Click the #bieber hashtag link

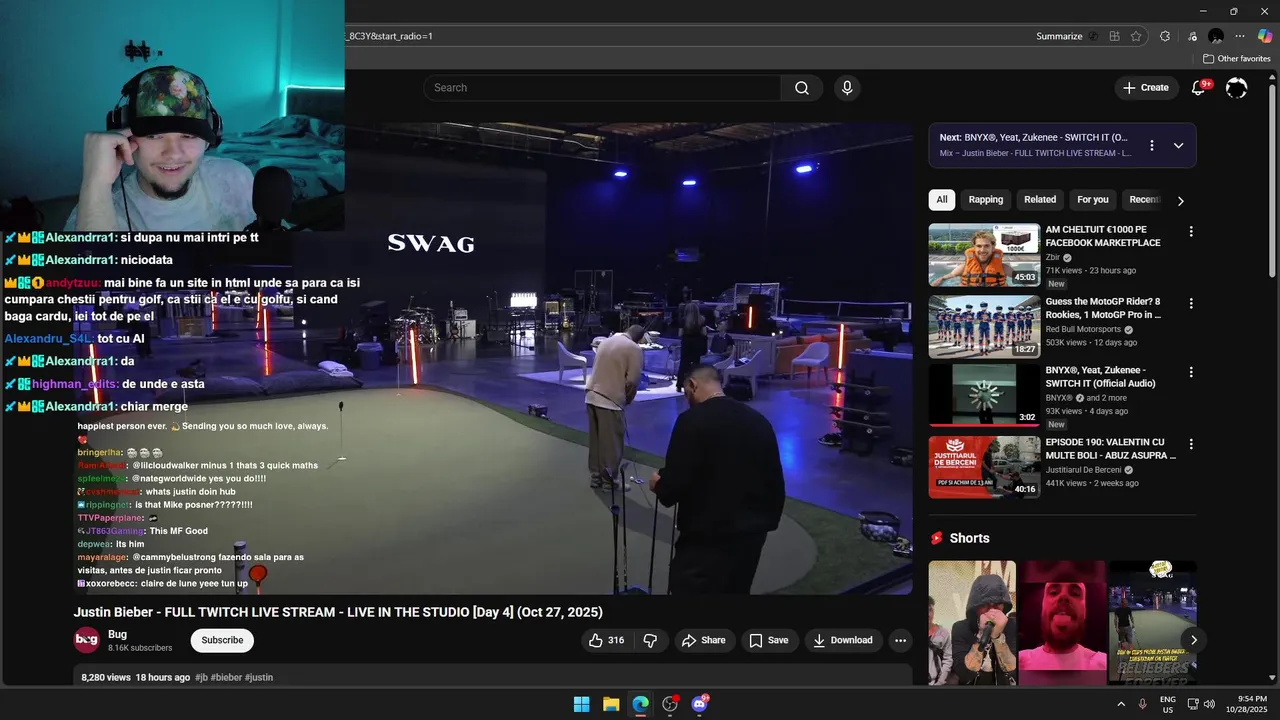(226, 677)
